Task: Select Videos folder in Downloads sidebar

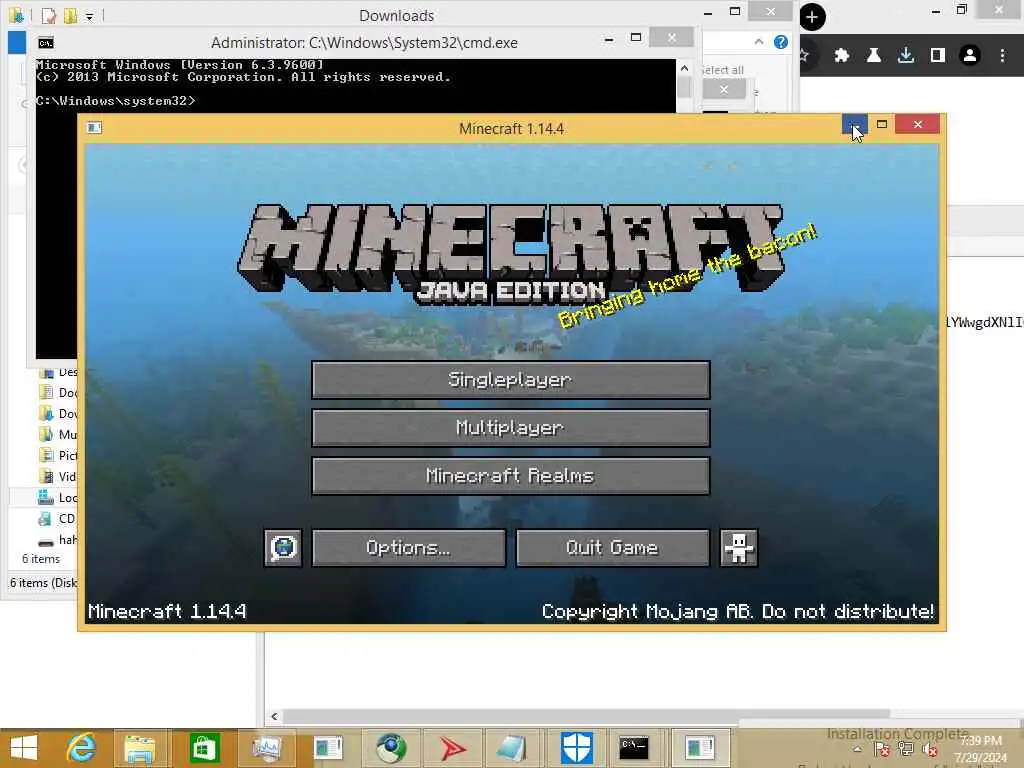Action: coord(58,476)
